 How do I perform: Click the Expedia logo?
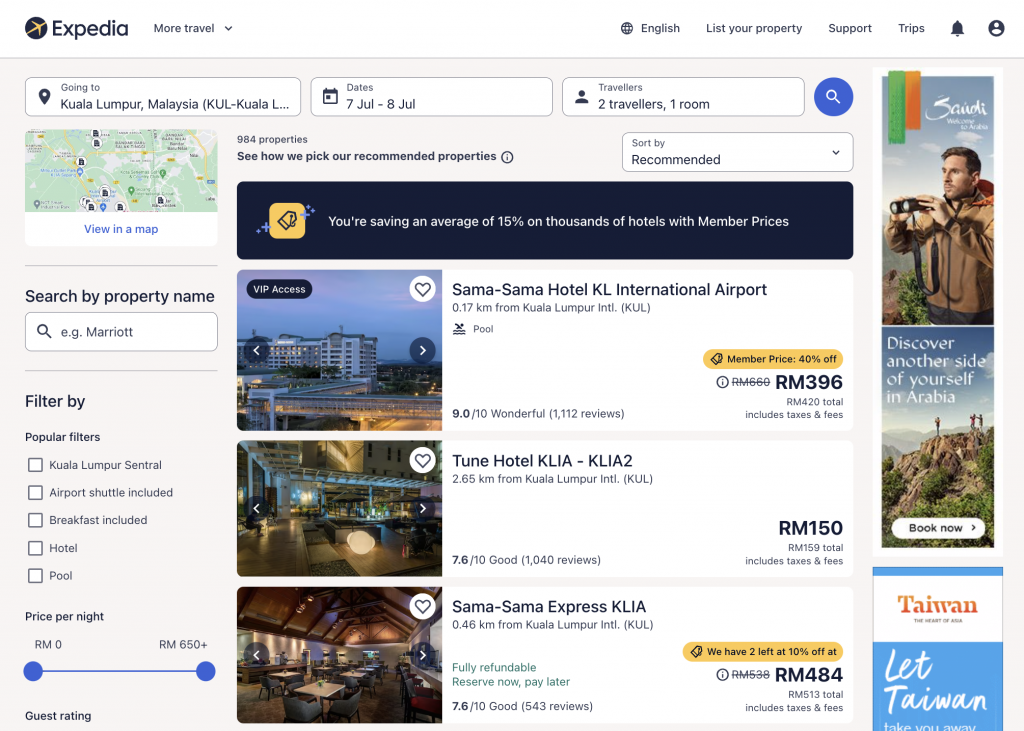(76, 28)
